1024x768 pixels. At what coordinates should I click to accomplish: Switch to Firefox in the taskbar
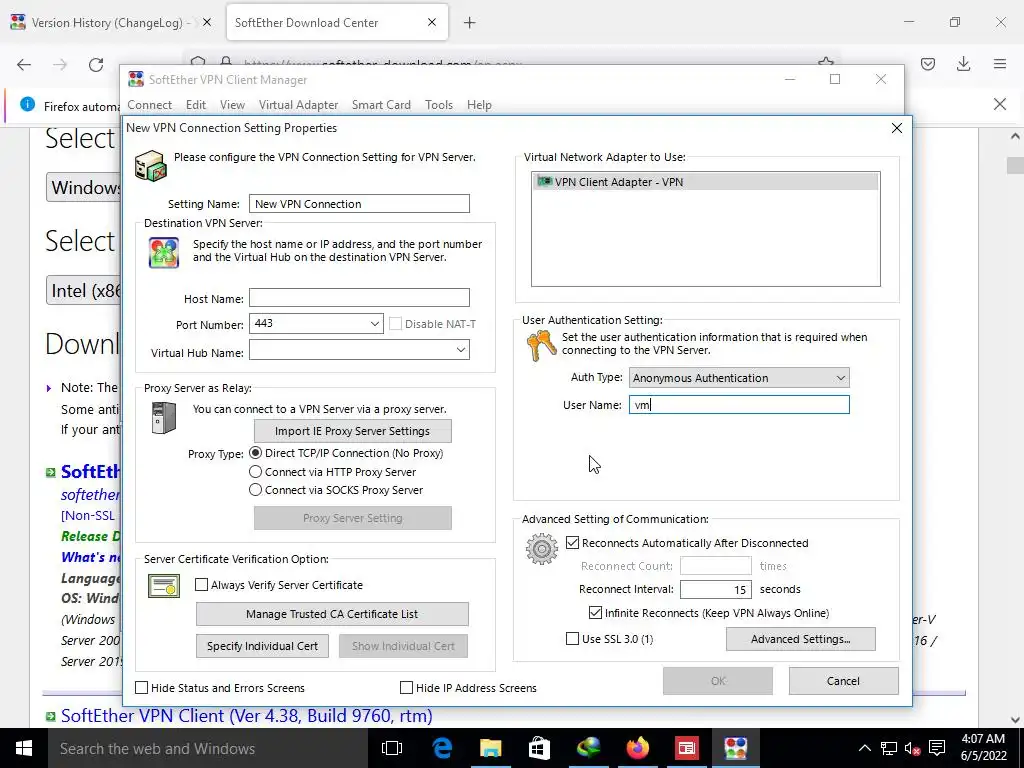pos(637,748)
